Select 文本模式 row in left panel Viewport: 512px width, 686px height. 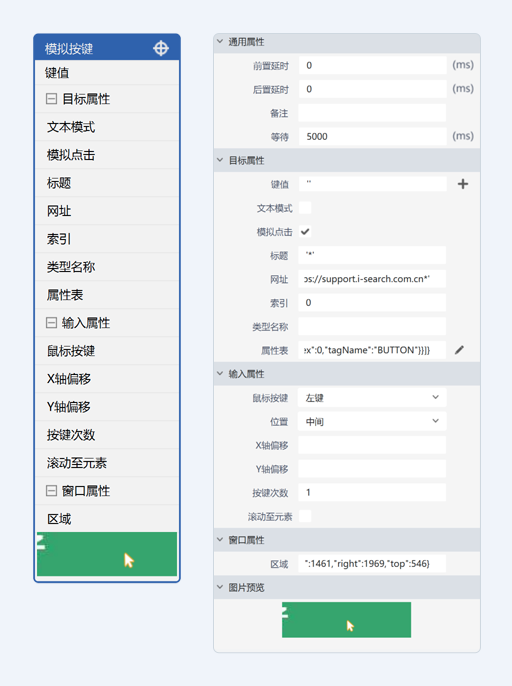coord(107,127)
